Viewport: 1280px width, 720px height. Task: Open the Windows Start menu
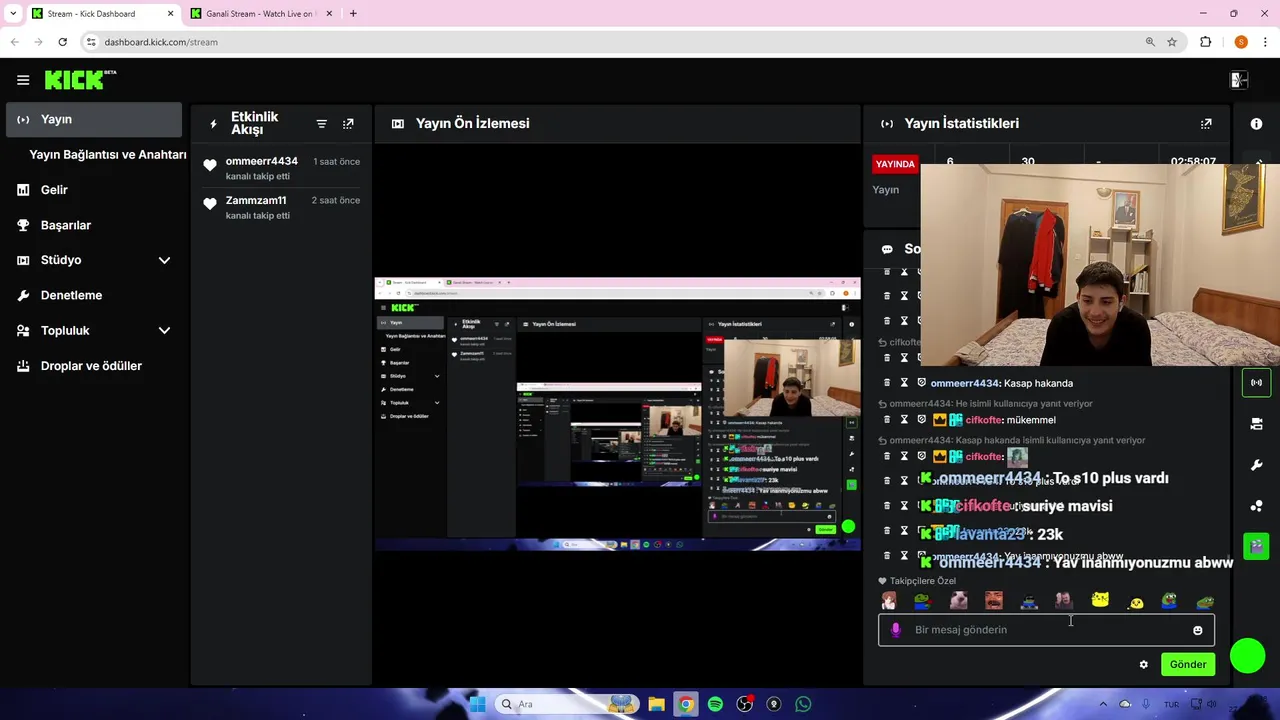477,704
